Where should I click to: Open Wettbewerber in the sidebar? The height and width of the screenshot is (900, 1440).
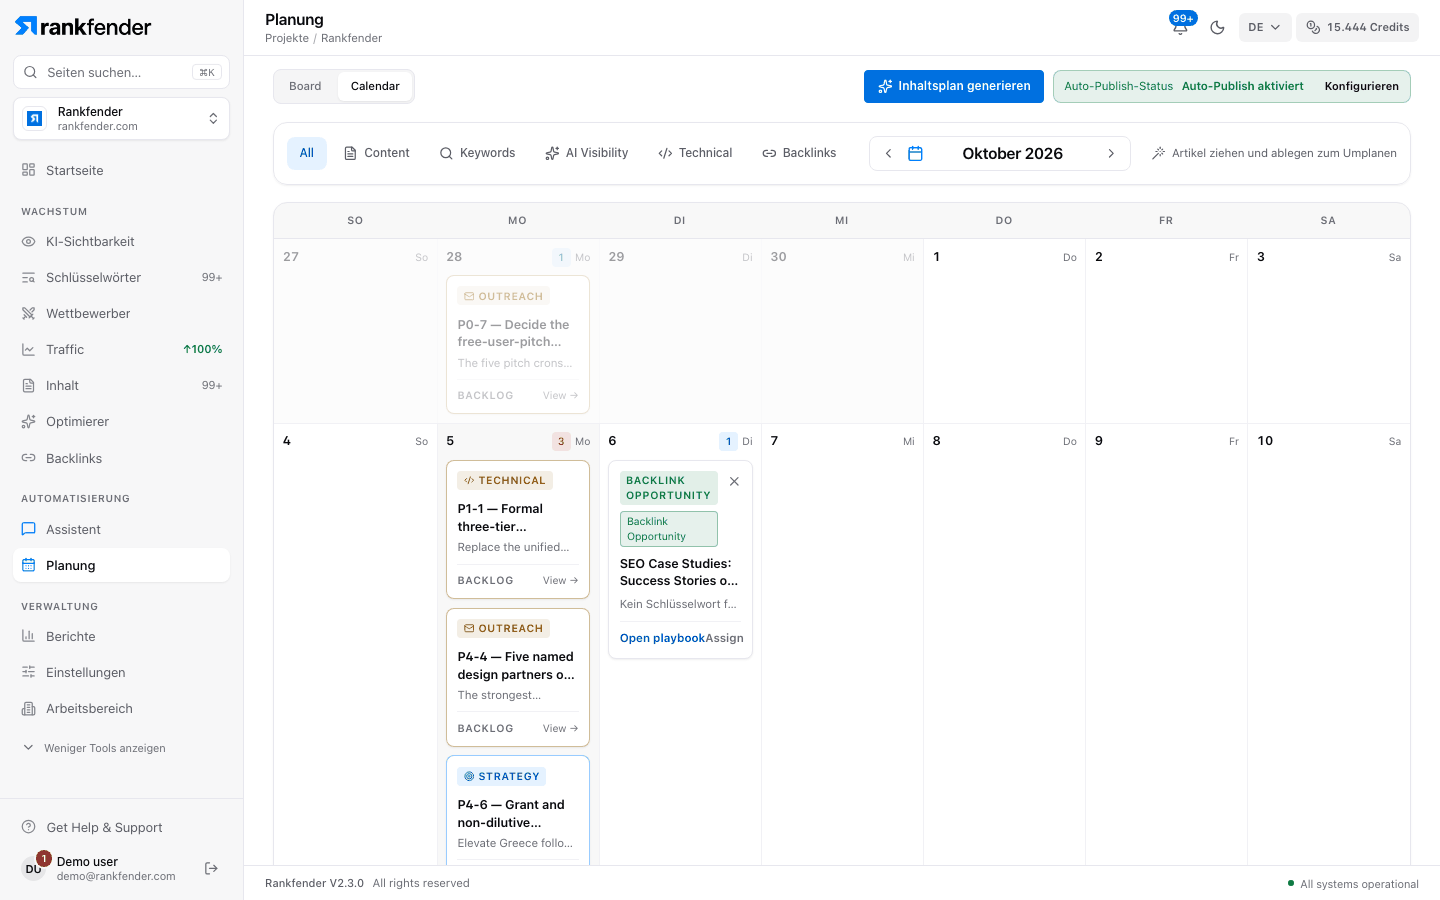tap(121, 313)
